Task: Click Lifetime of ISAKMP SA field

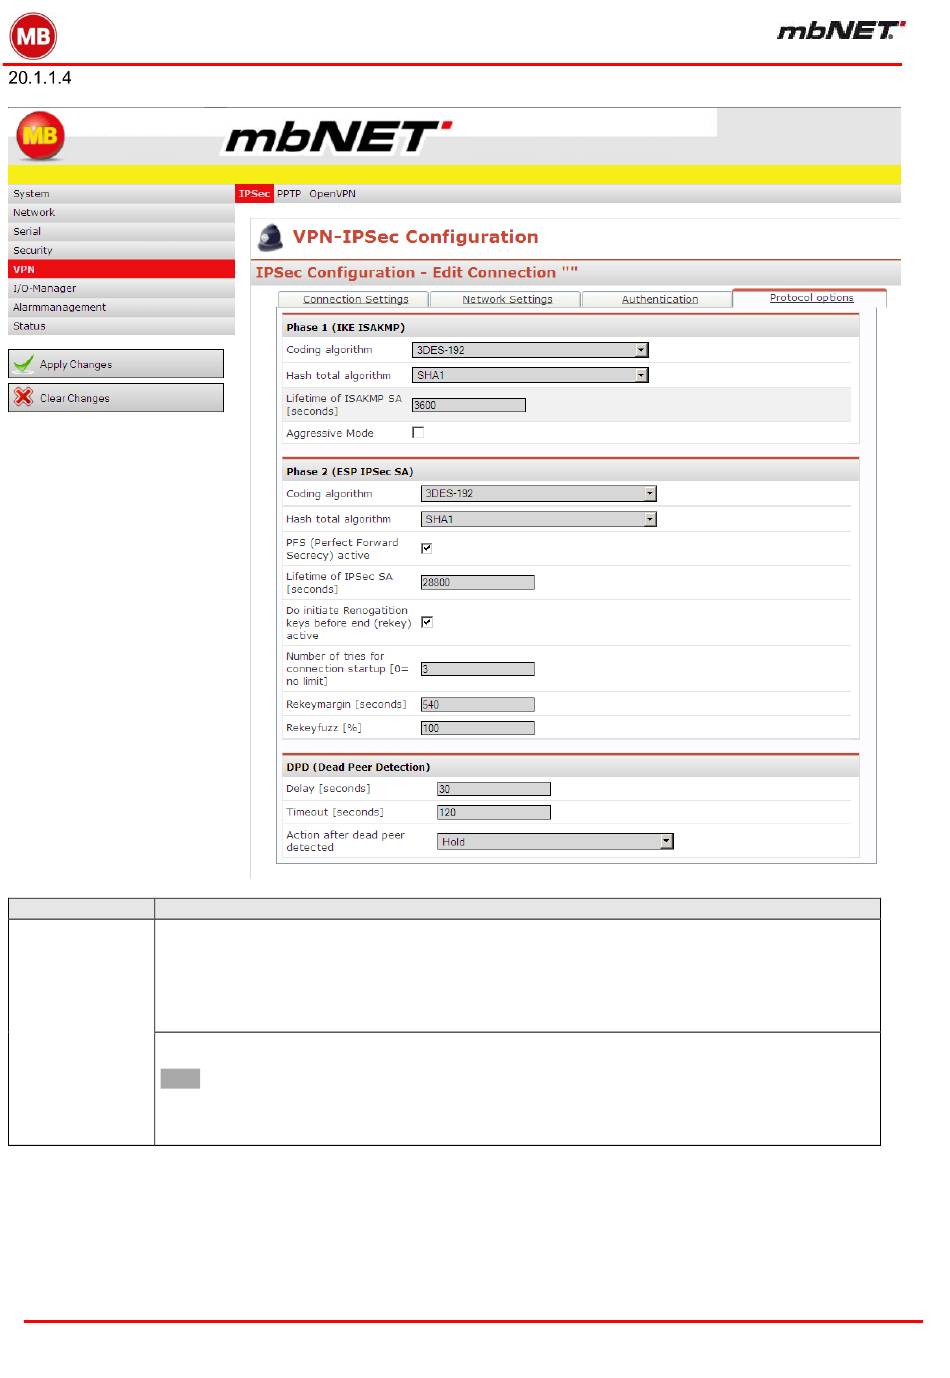Action: point(469,405)
